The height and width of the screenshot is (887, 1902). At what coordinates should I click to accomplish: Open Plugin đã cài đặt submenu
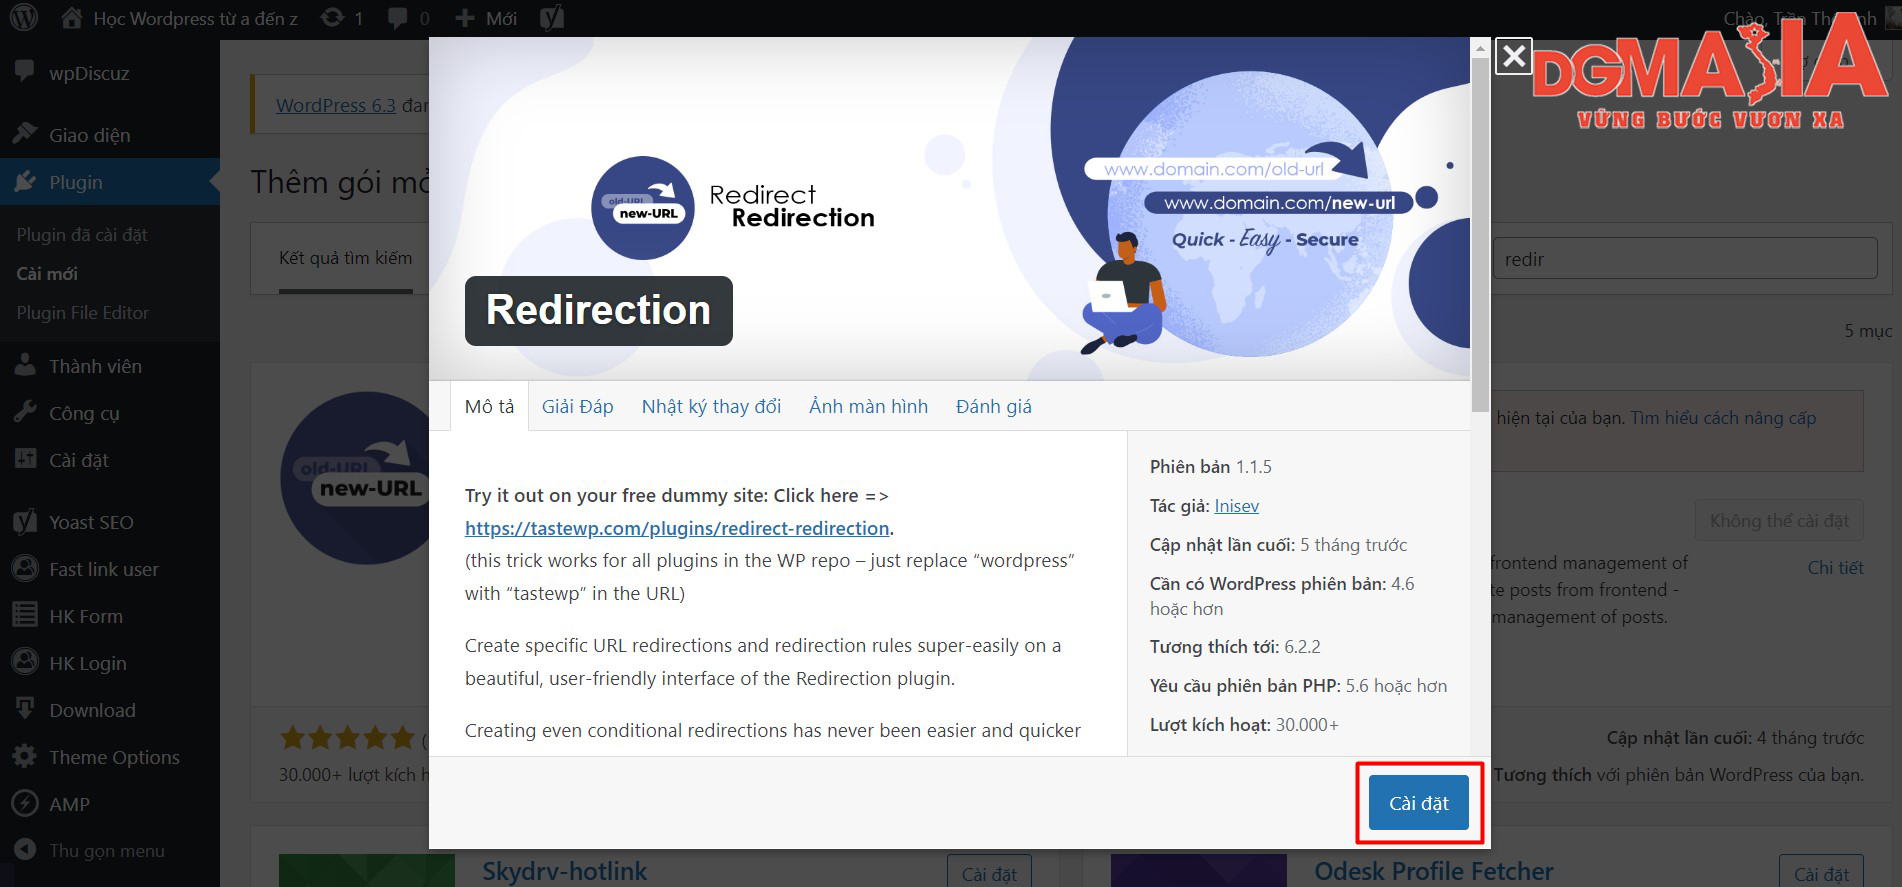82,234
